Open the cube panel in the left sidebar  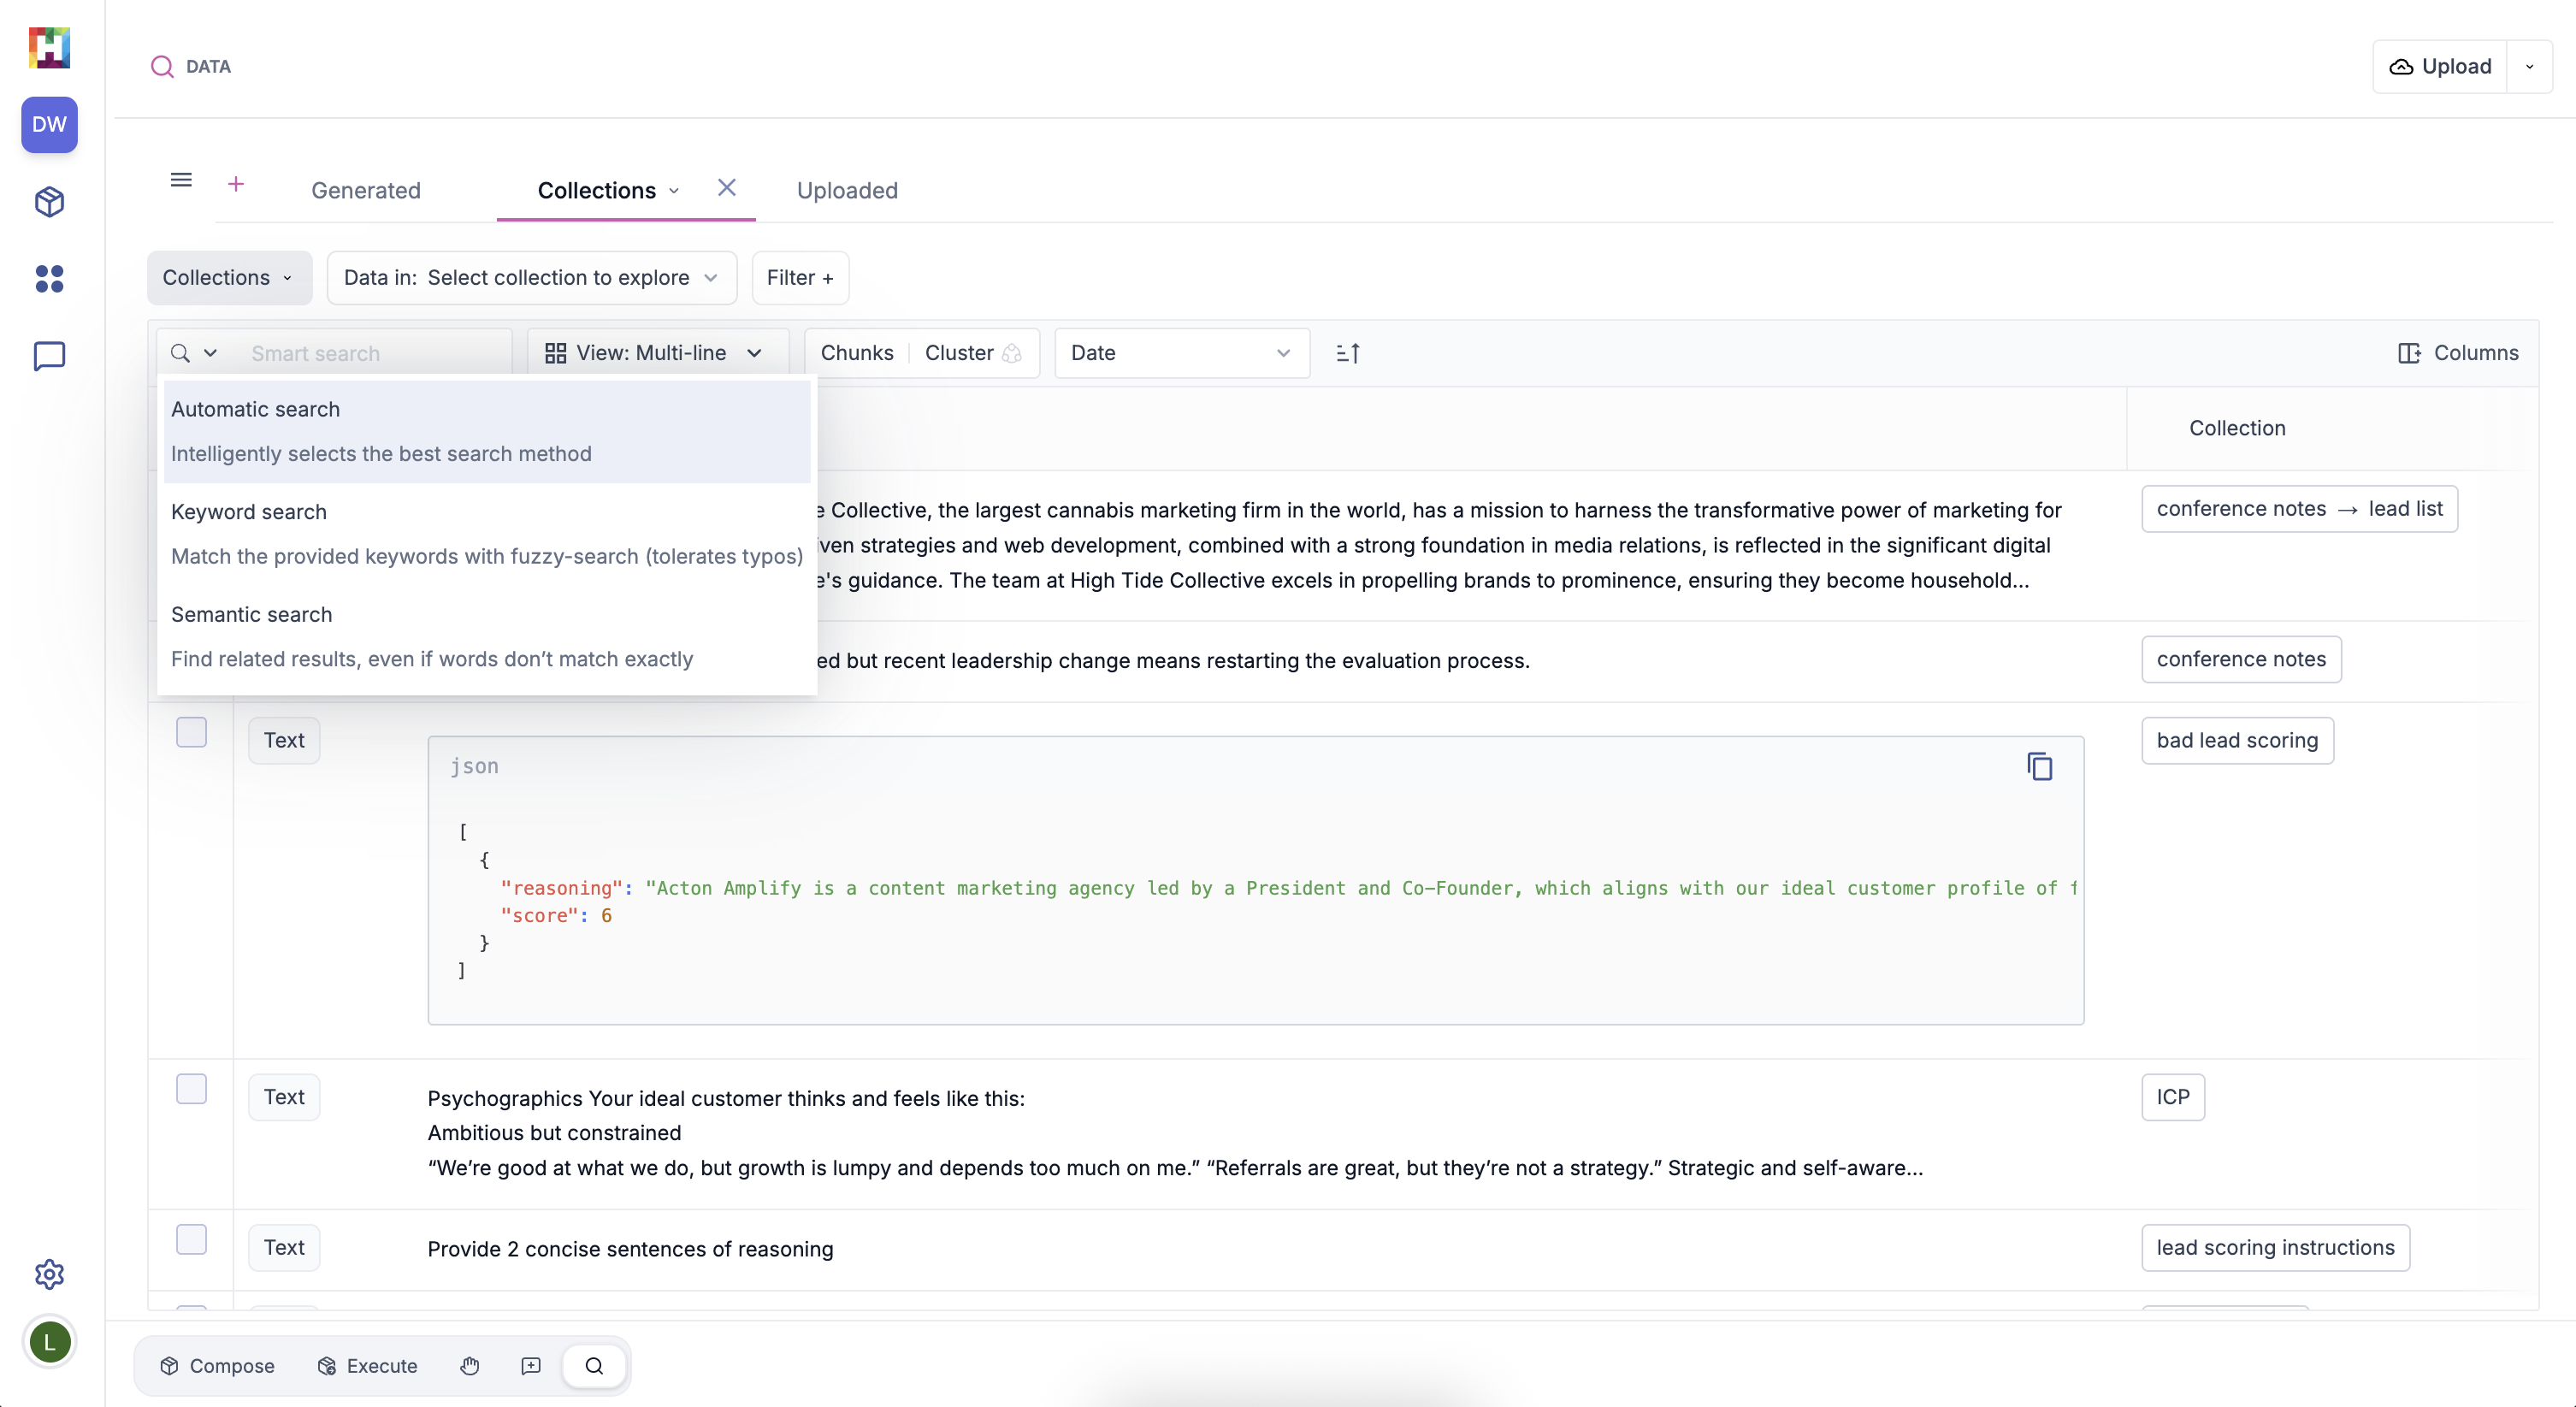point(48,202)
